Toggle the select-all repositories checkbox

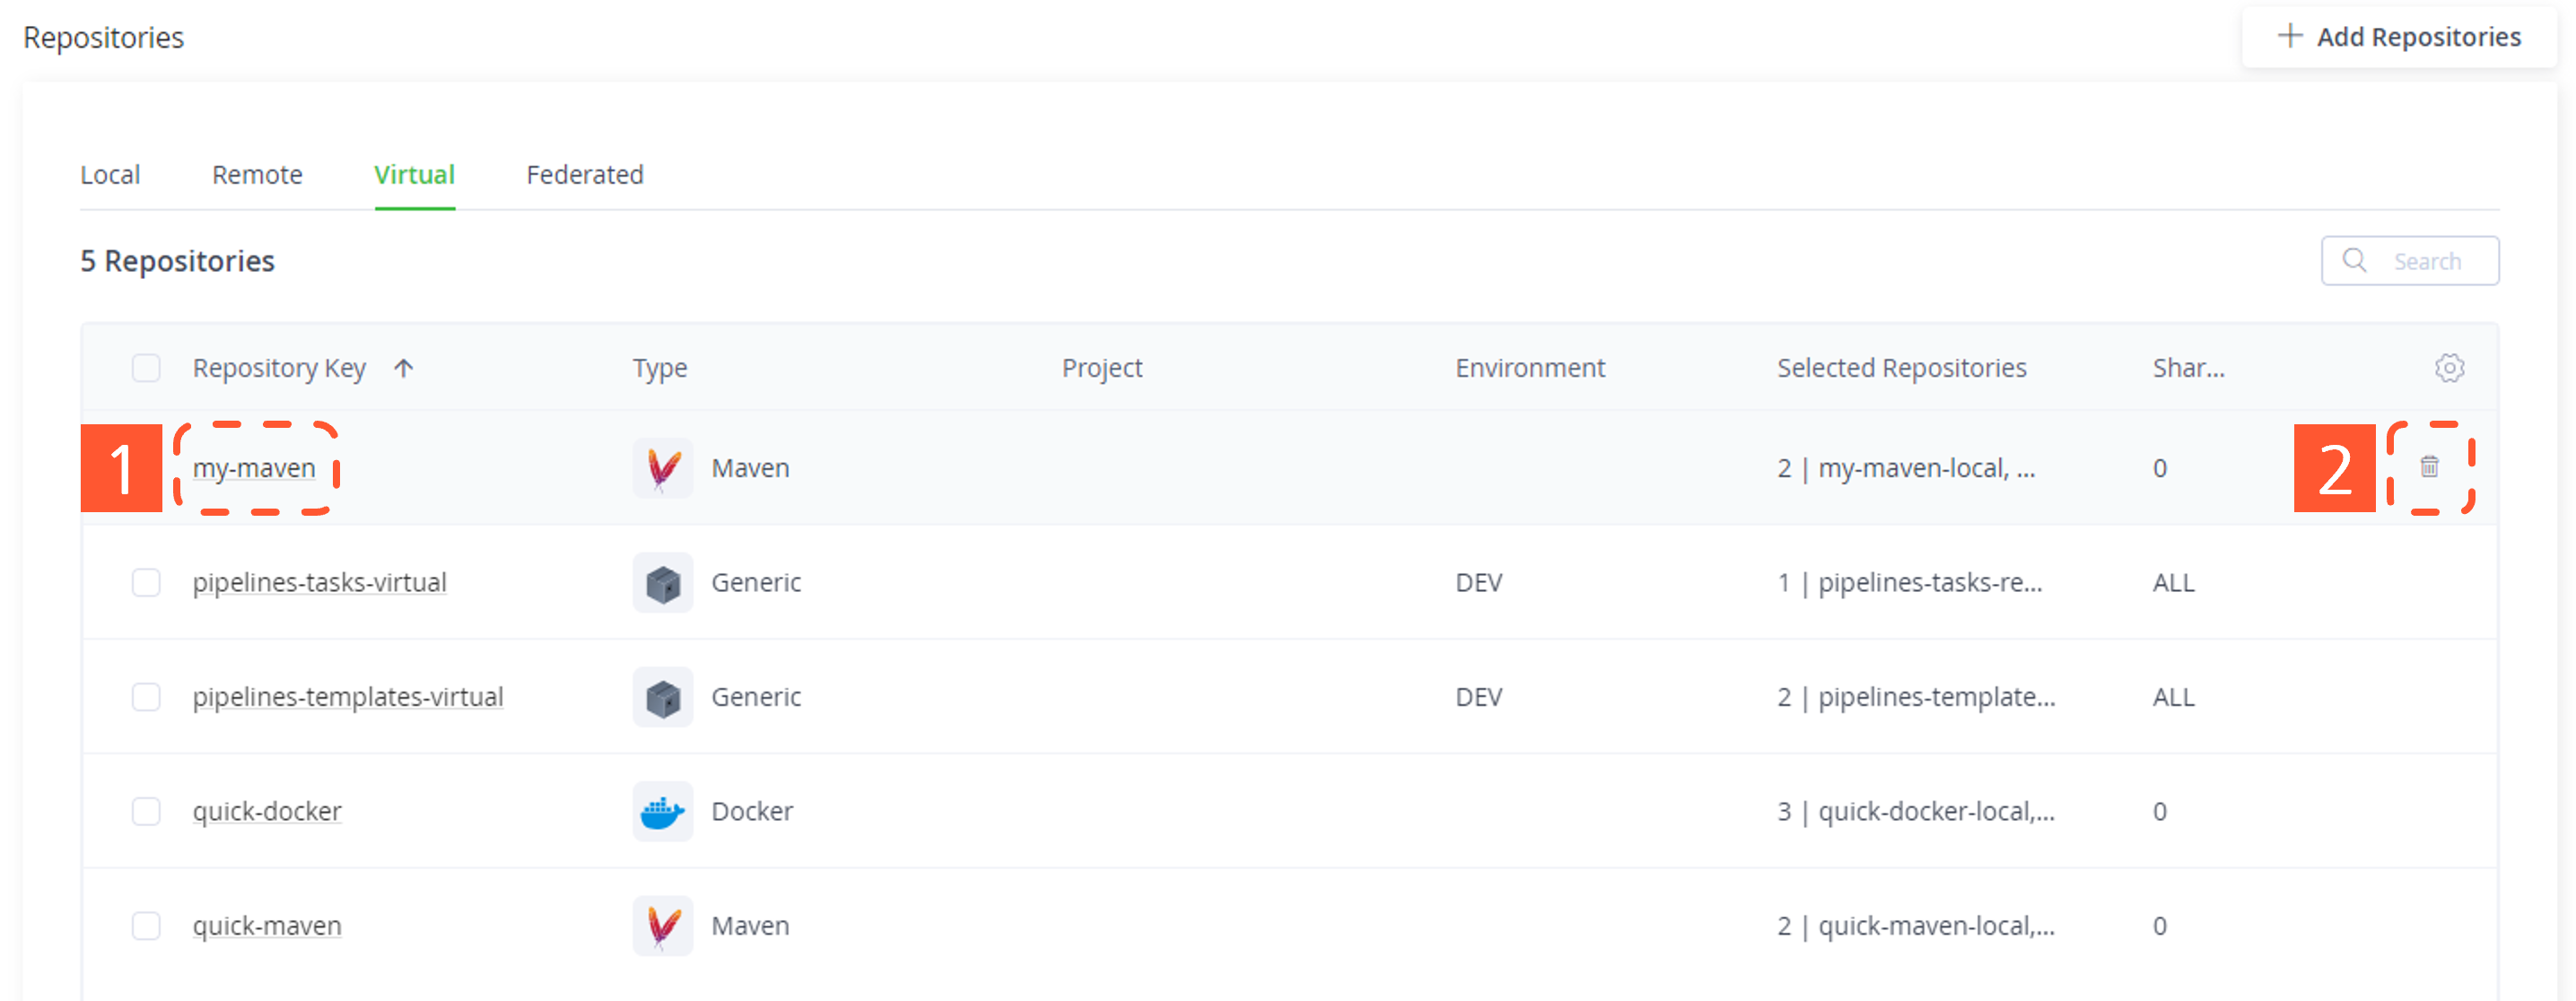coord(146,368)
